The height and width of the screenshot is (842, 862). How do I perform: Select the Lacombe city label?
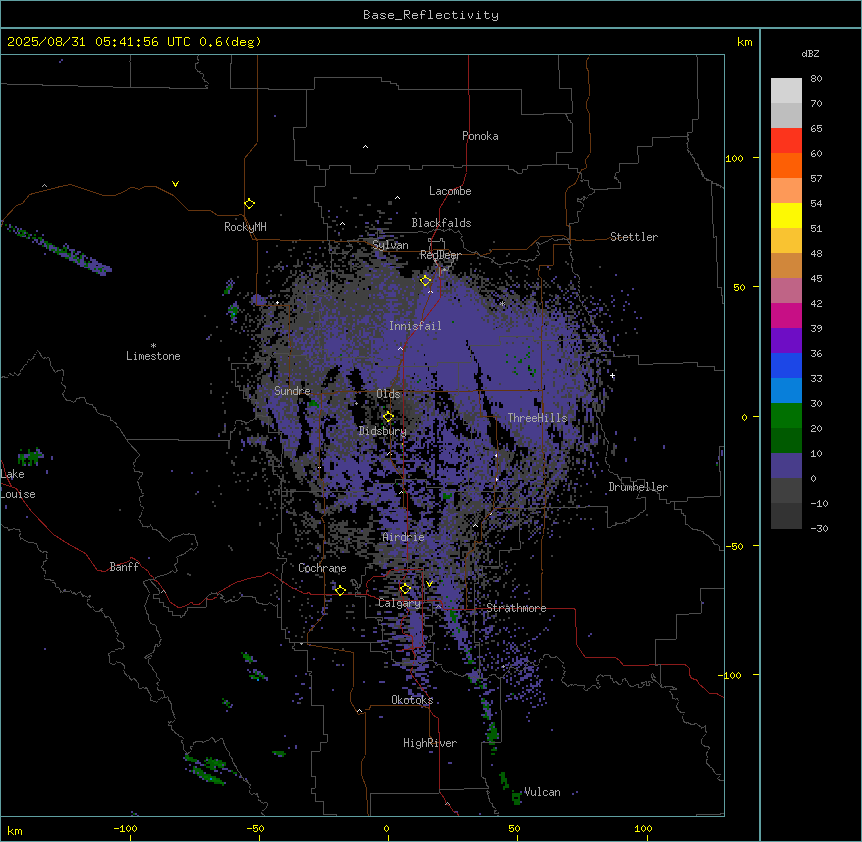450,191
